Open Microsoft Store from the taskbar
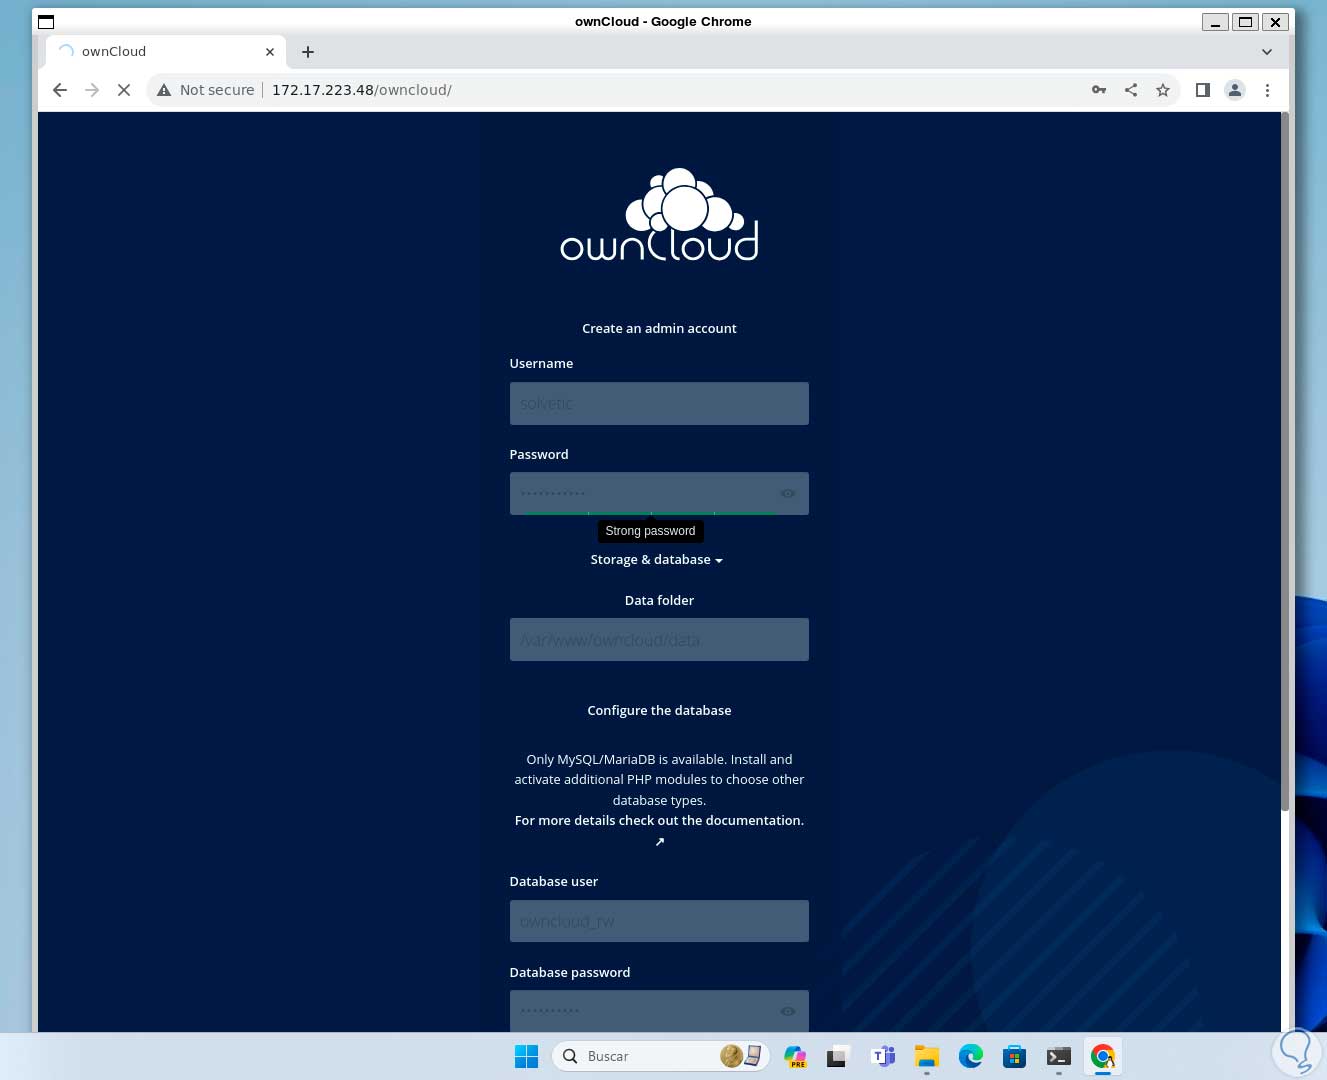 pos(1015,1056)
